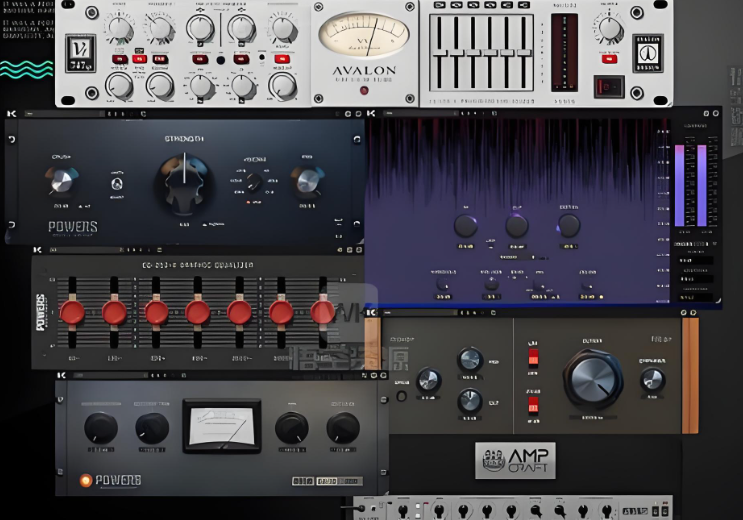
Task: Click the middle of three large knobs in the purple plugin
Action: (x=517, y=225)
